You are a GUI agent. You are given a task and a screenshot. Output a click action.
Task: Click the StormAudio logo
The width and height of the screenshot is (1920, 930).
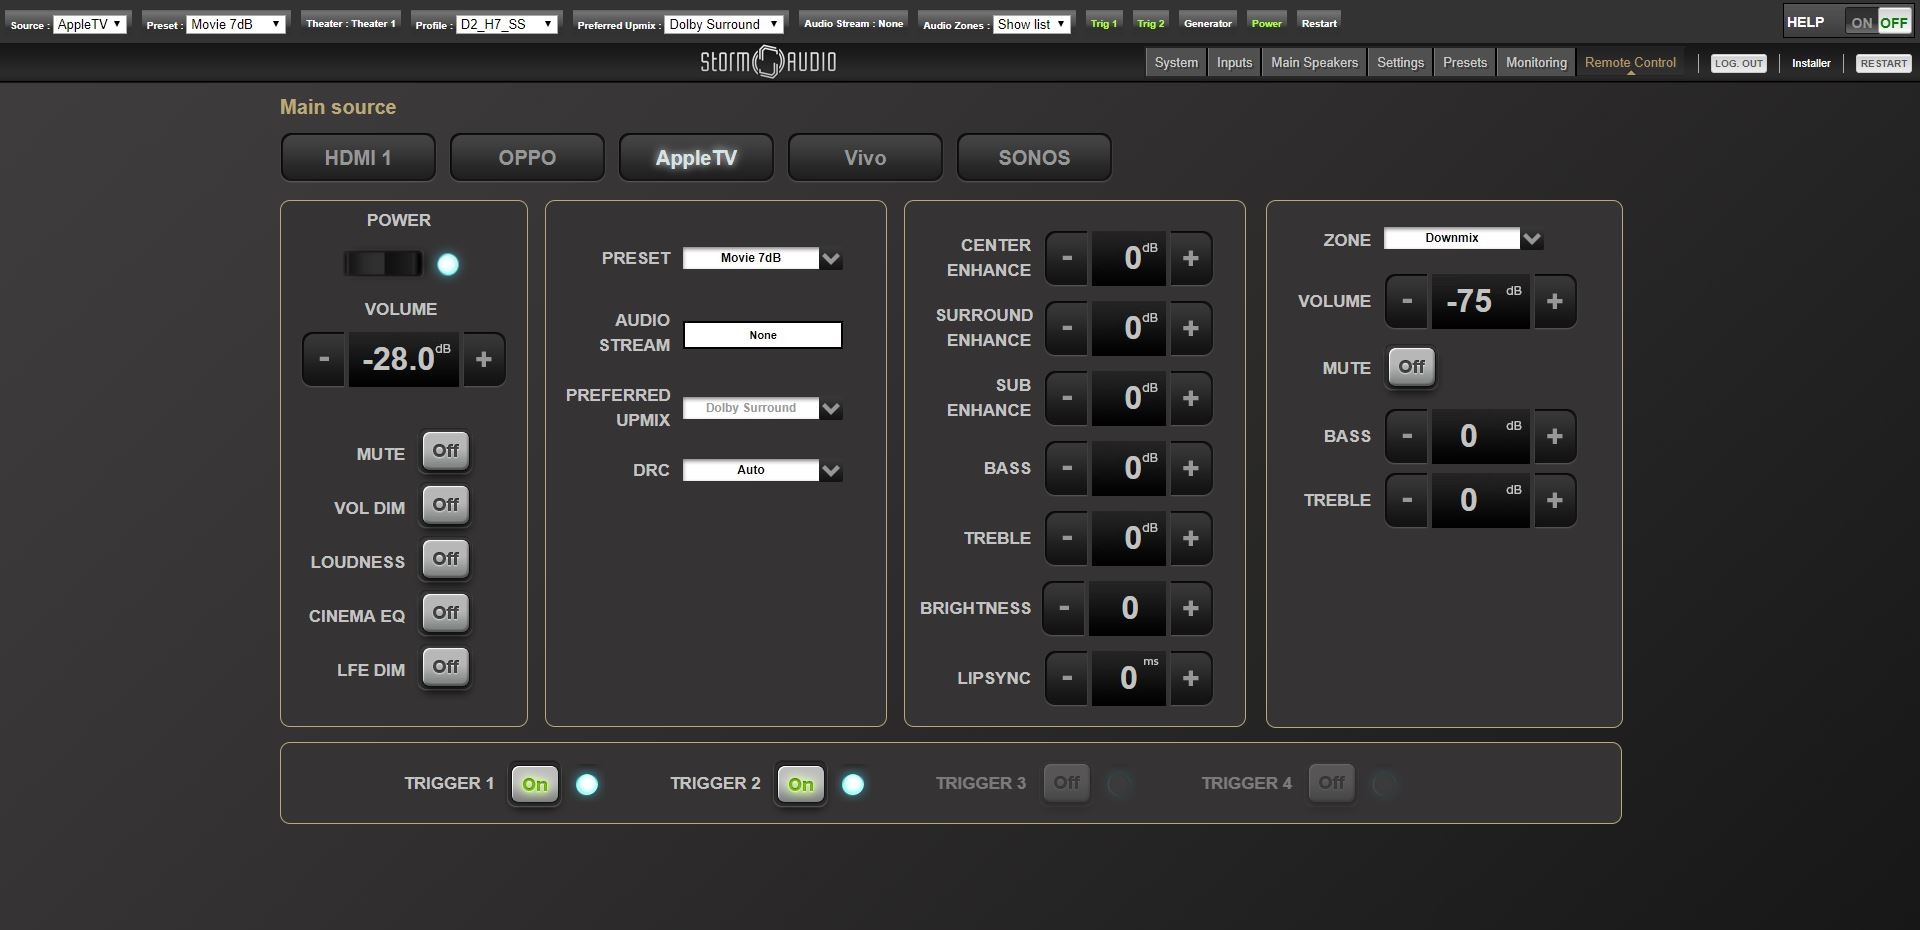768,62
